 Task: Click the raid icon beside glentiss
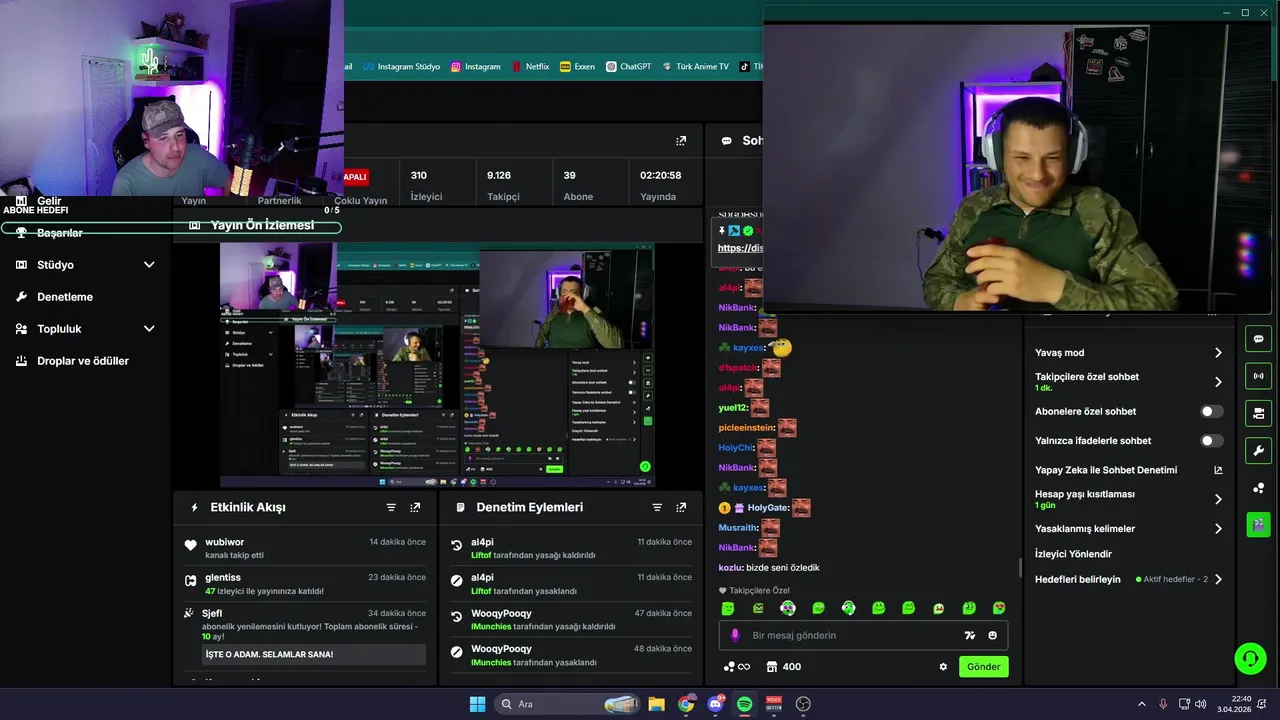[x=190, y=581]
